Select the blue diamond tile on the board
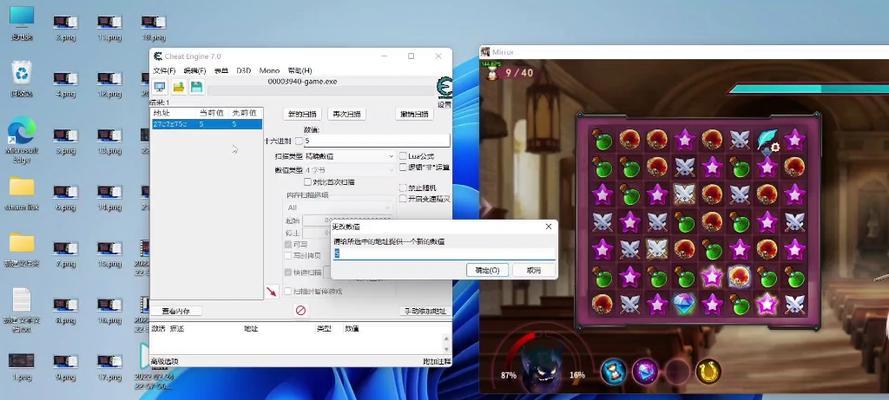This screenshot has height=400, width=889. 684,304
